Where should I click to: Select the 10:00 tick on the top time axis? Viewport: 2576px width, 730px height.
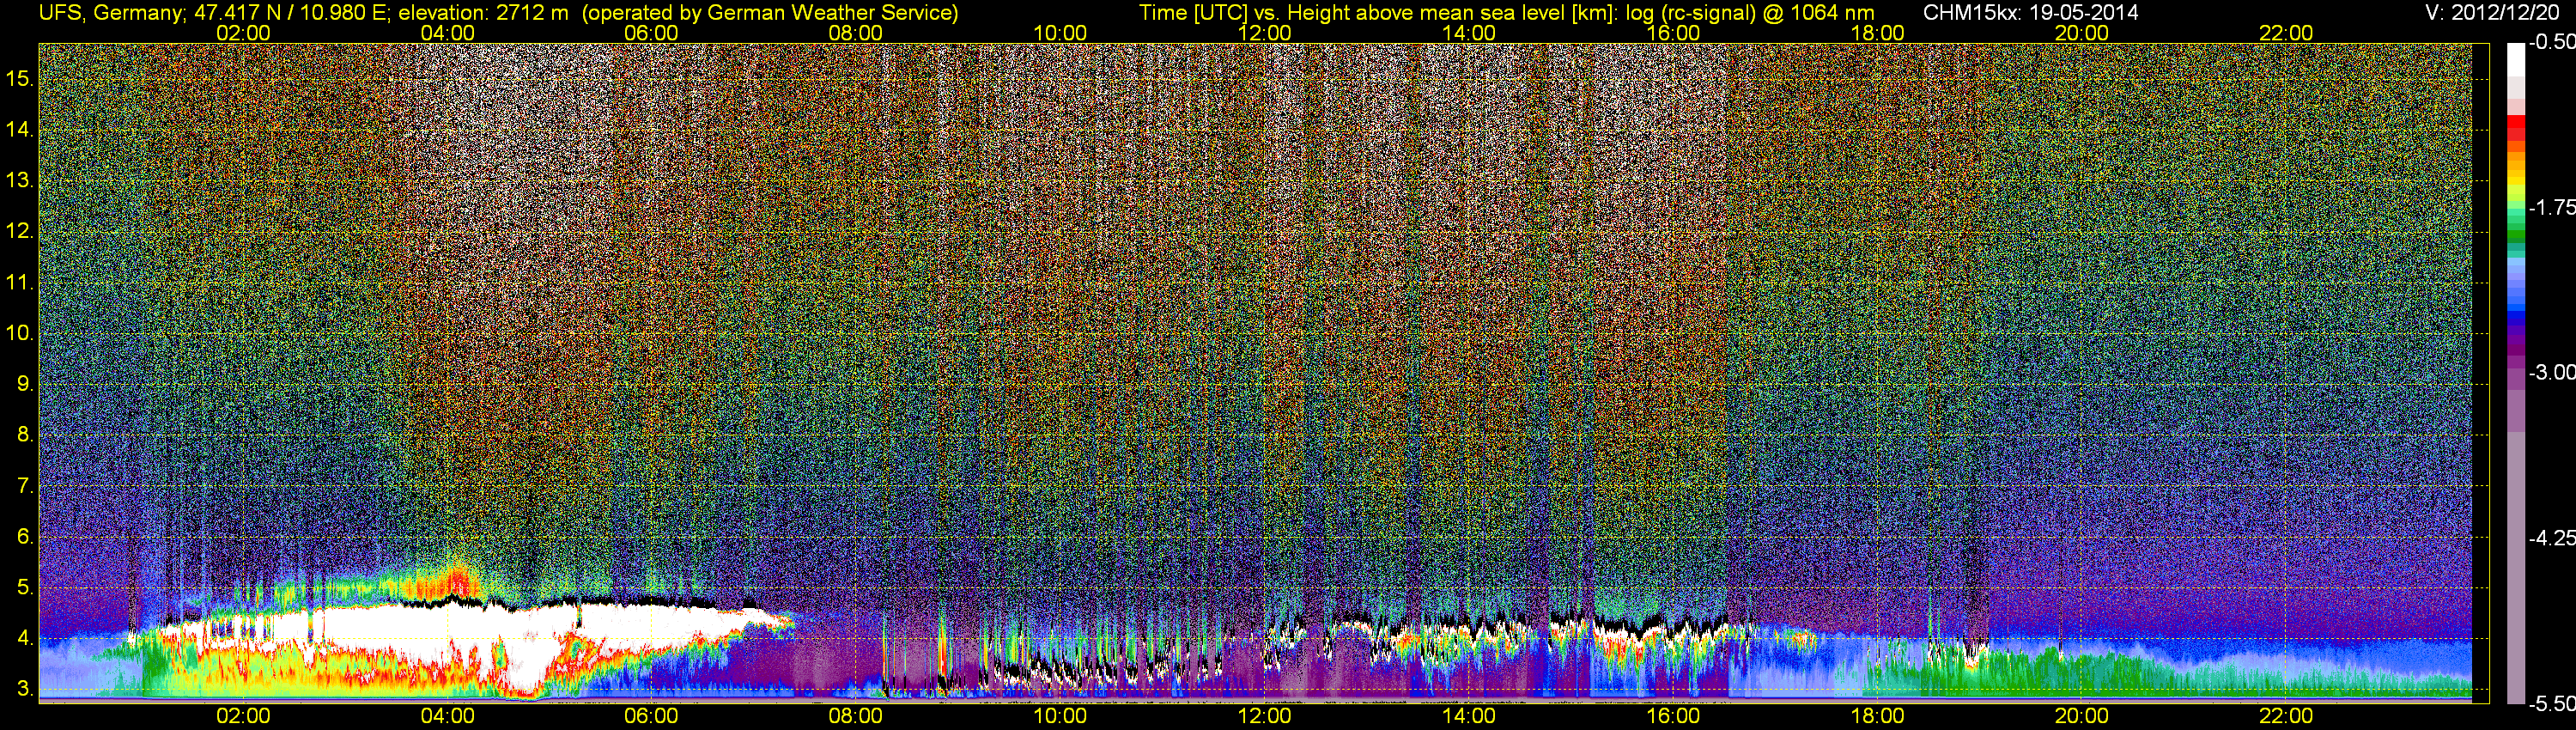(x=1060, y=33)
